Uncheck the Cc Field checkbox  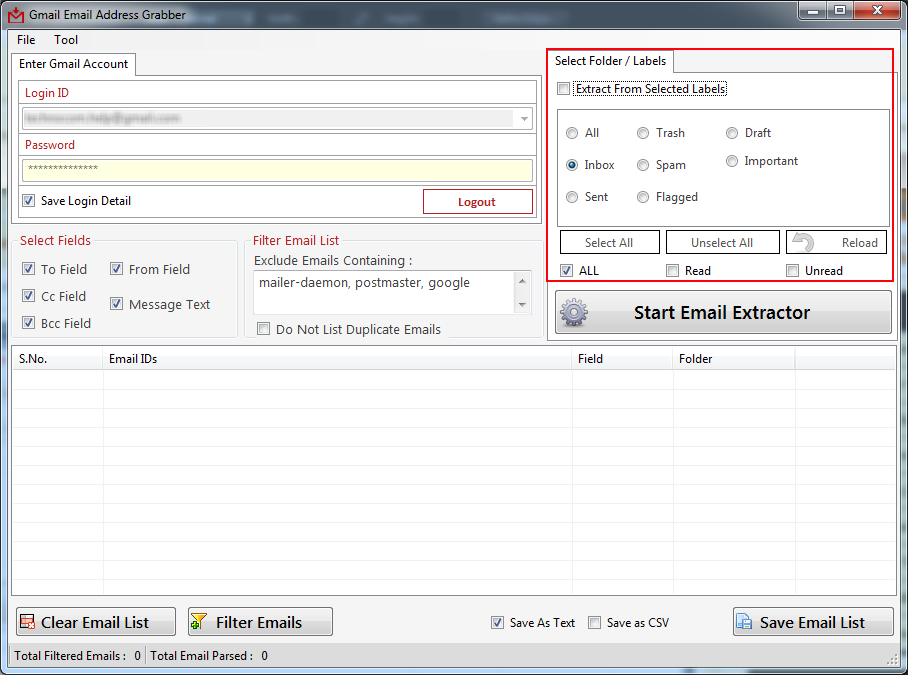pyautogui.click(x=28, y=296)
